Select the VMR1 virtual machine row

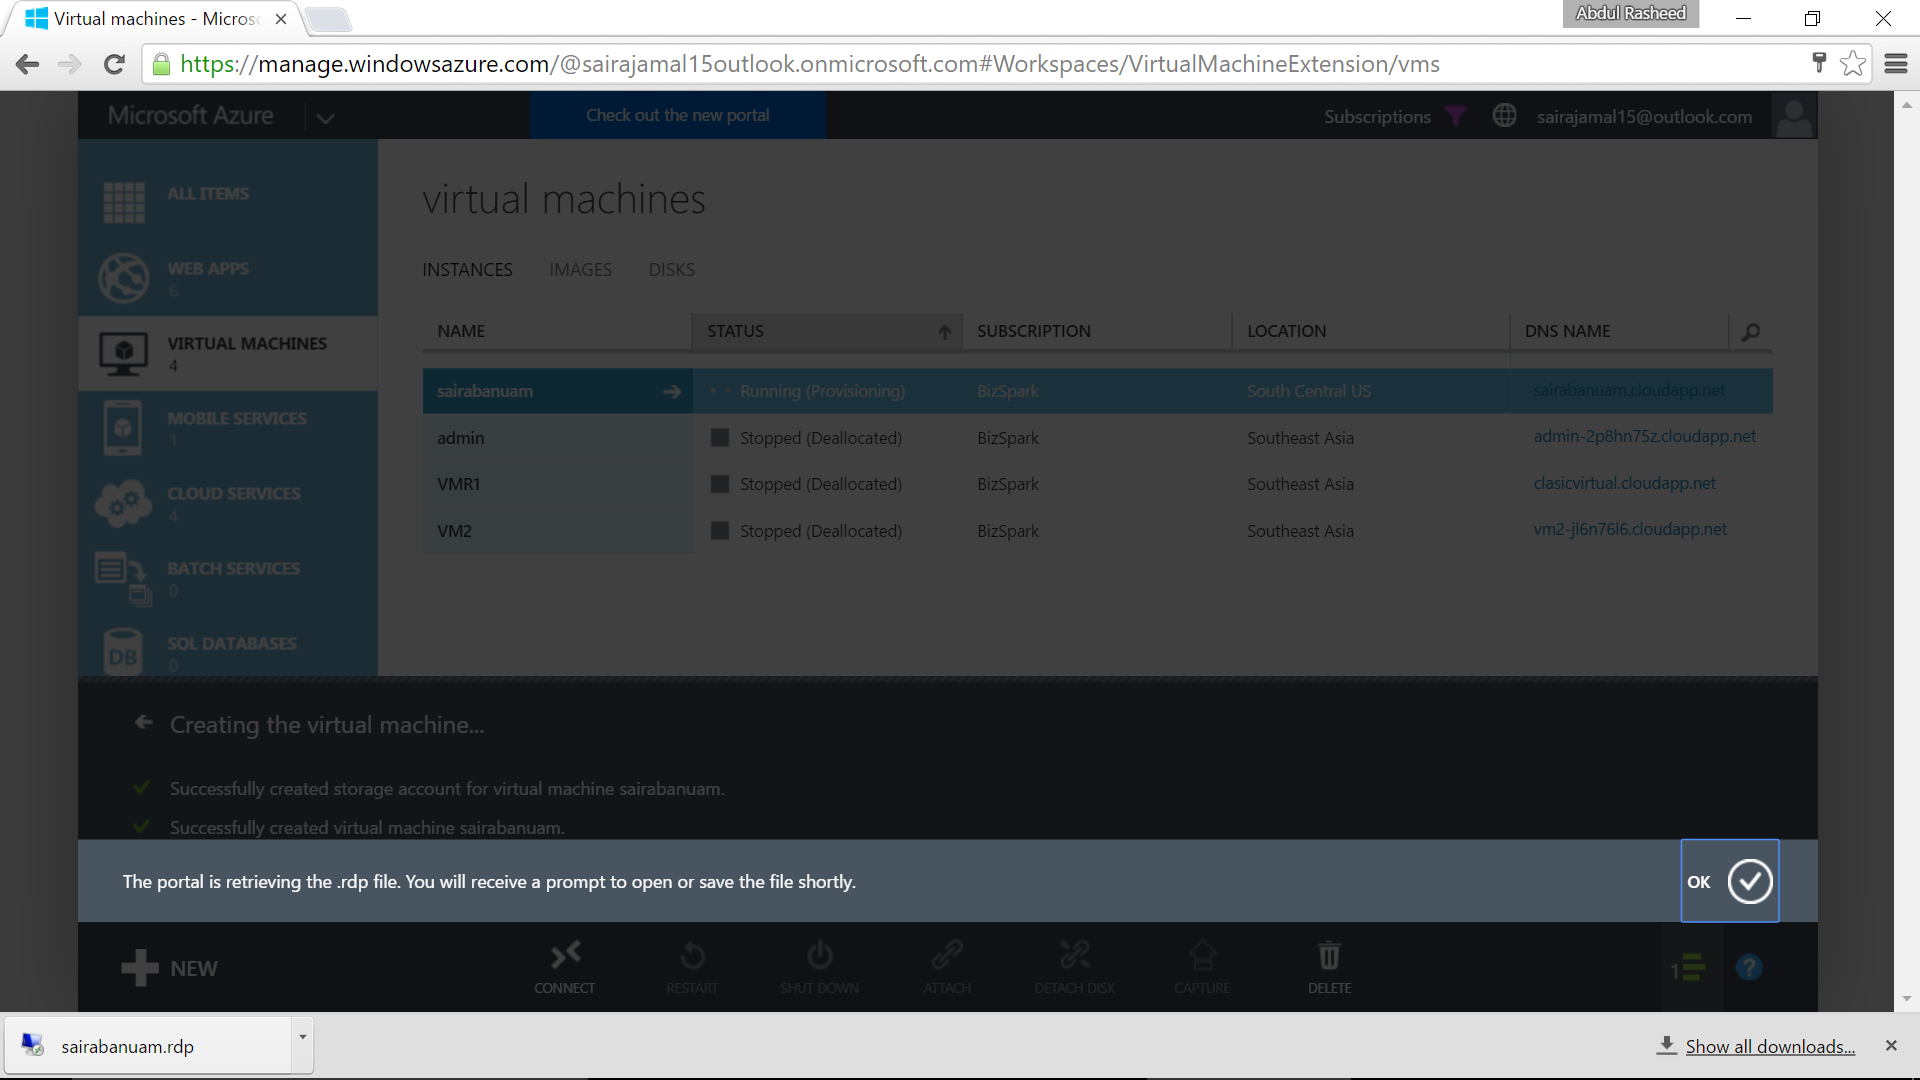1097,484
